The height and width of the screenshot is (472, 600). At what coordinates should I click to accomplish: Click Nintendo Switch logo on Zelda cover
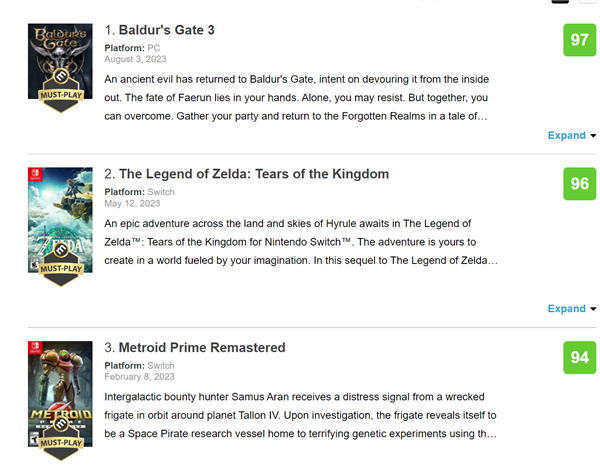(x=33, y=173)
